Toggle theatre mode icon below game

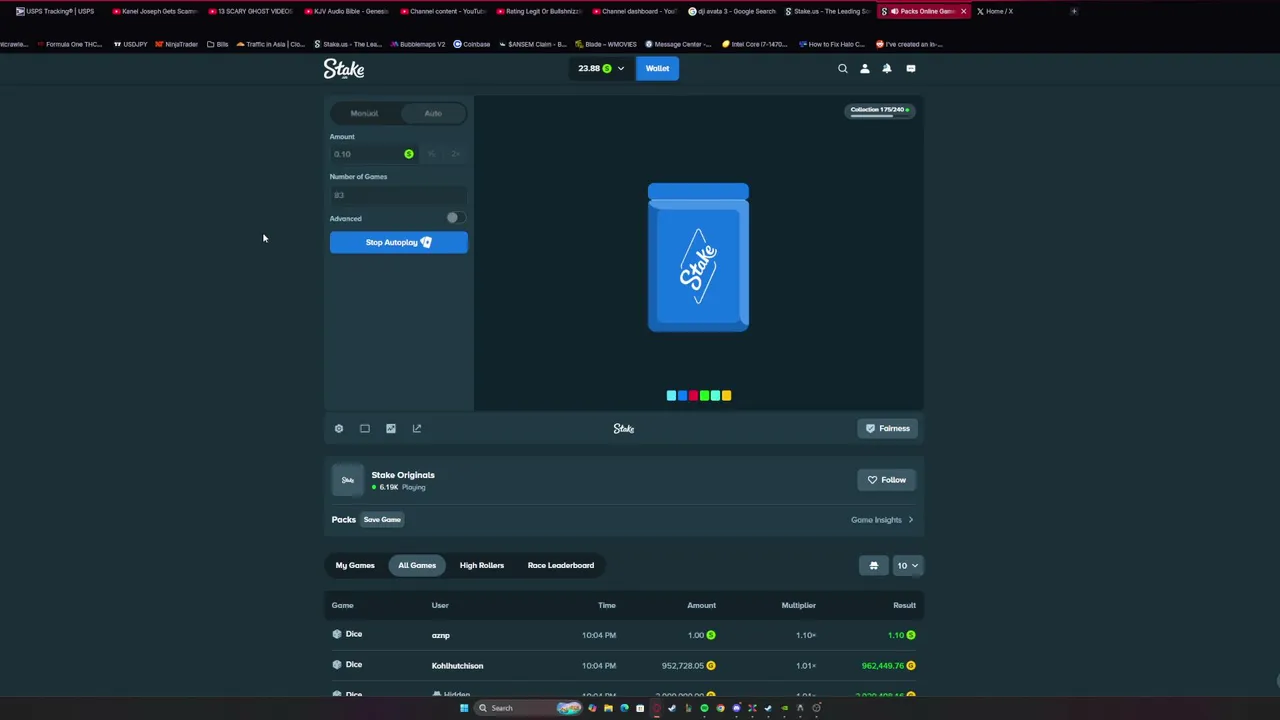tap(365, 429)
